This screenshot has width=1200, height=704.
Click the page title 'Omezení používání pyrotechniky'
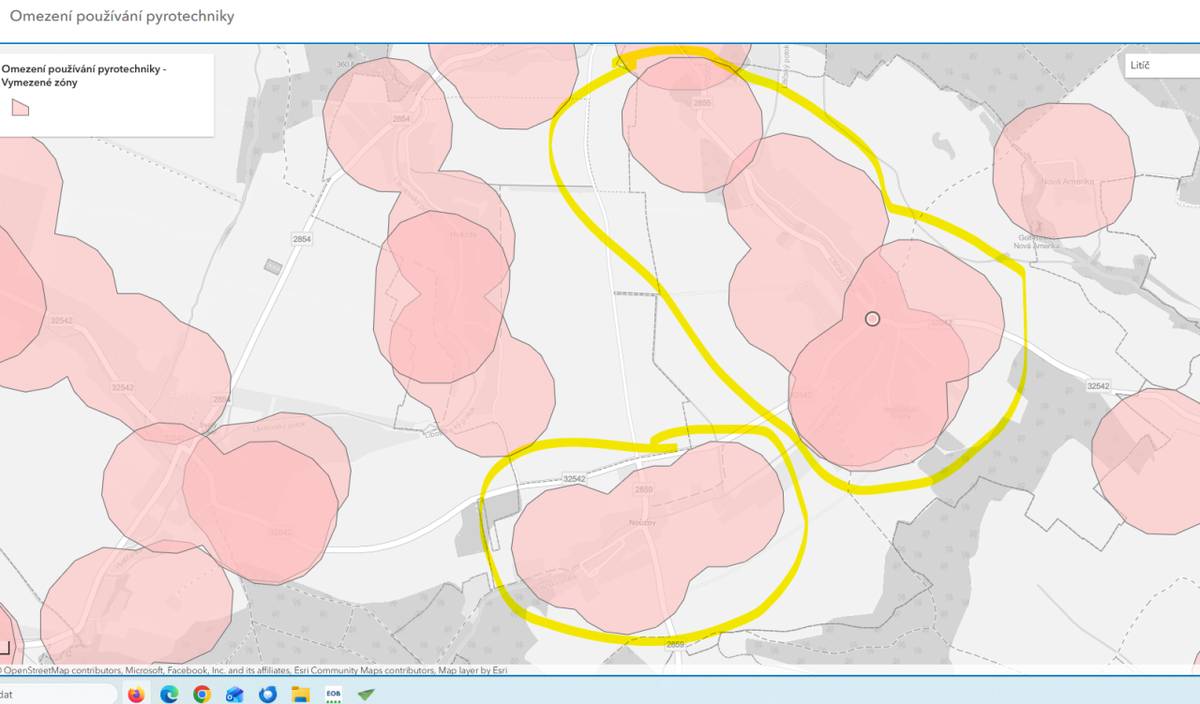tap(122, 17)
